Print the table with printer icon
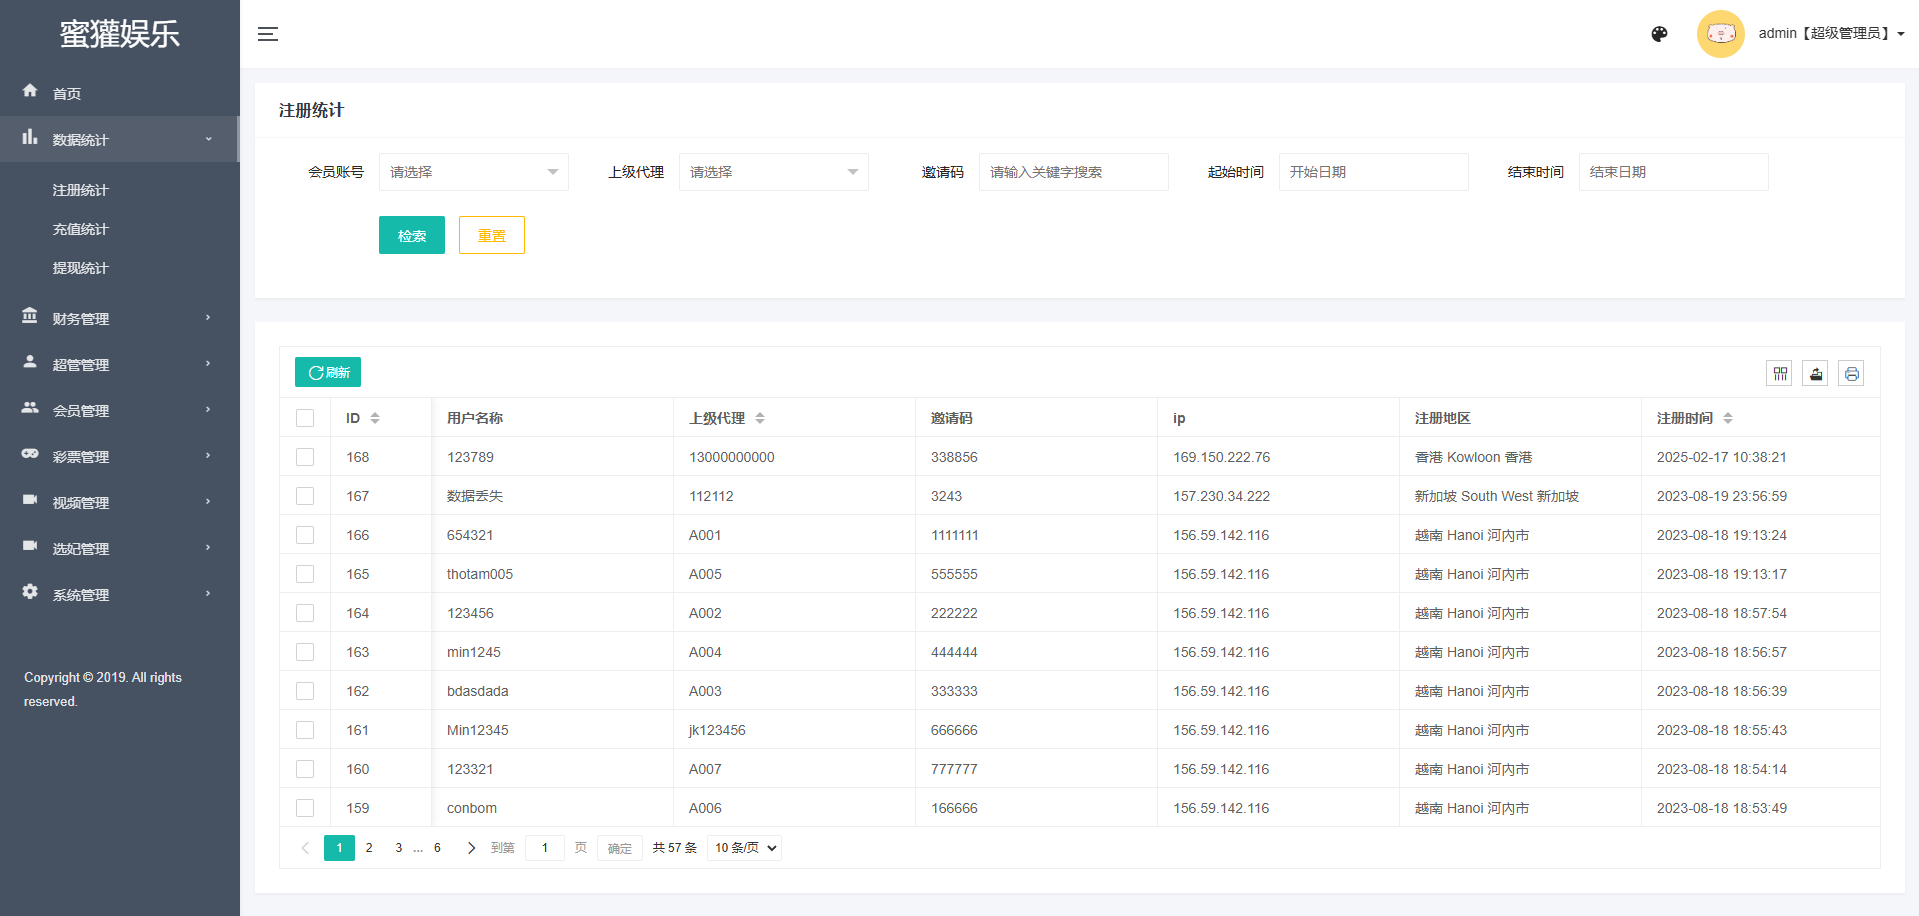Image resolution: width=1919 pixels, height=916 pixels. [1851, 374]
